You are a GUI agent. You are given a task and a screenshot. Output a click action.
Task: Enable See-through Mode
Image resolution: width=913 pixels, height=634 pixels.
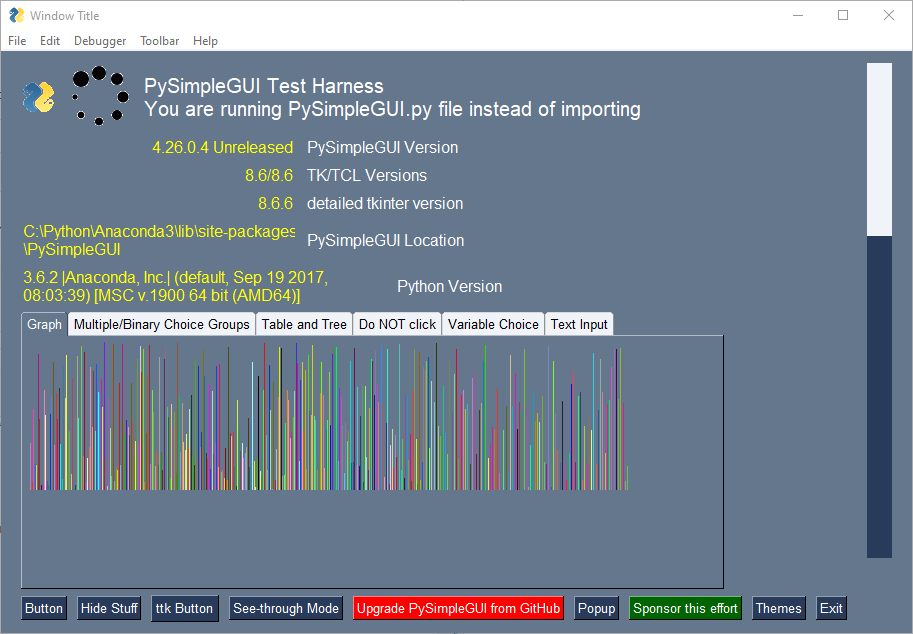coord(286,608)
